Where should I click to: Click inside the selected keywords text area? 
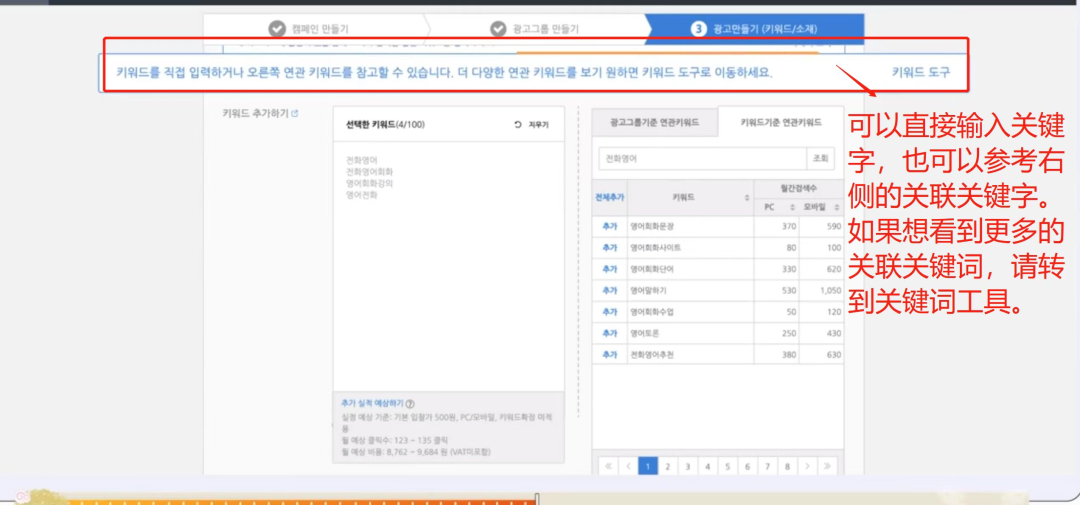(448, 267)
